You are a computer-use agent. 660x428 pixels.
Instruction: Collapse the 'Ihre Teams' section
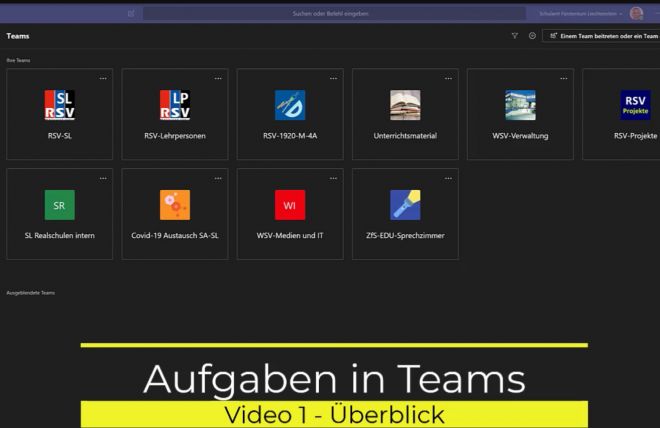(18, 60)
